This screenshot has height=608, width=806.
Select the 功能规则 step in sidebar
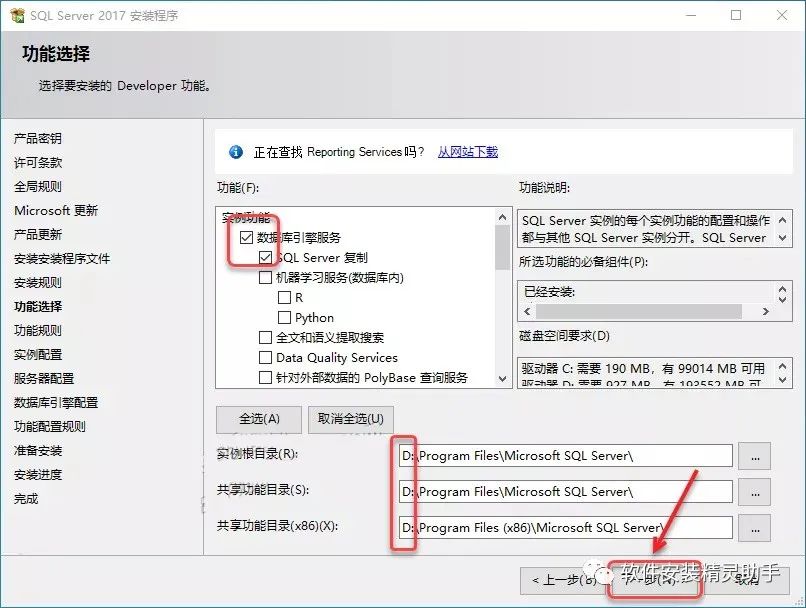click(38, 330)
